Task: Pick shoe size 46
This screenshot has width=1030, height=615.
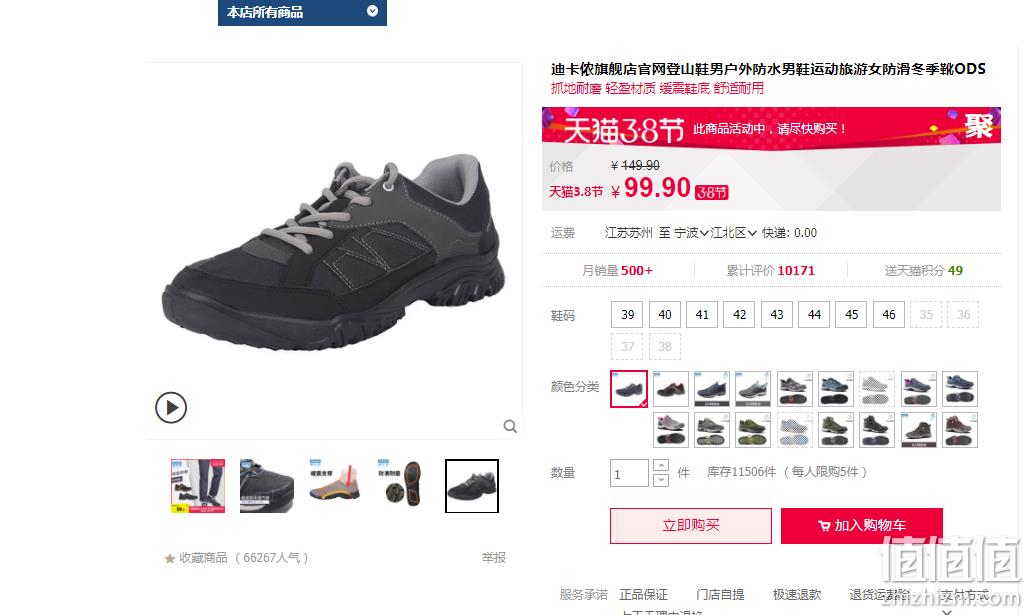Action: click(888, 315)
